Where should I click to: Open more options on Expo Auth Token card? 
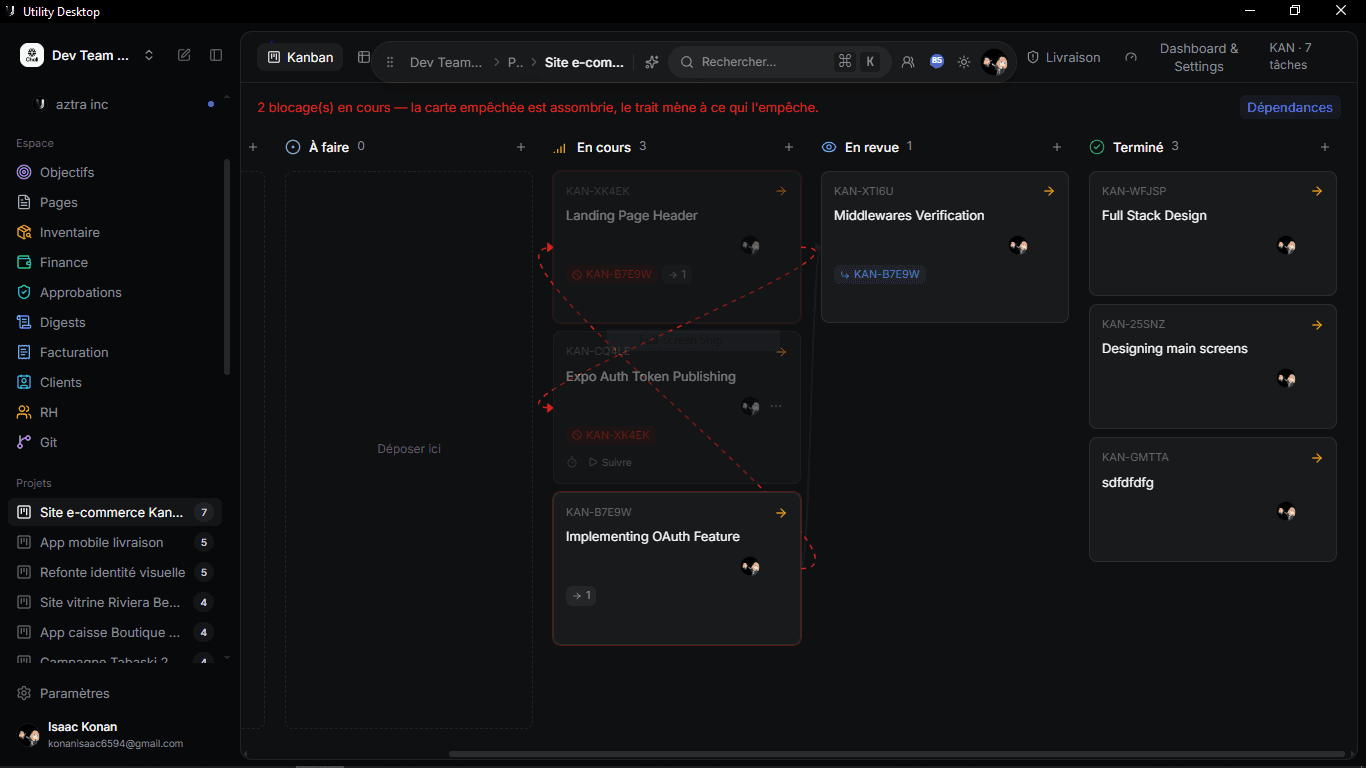(776, 406)
